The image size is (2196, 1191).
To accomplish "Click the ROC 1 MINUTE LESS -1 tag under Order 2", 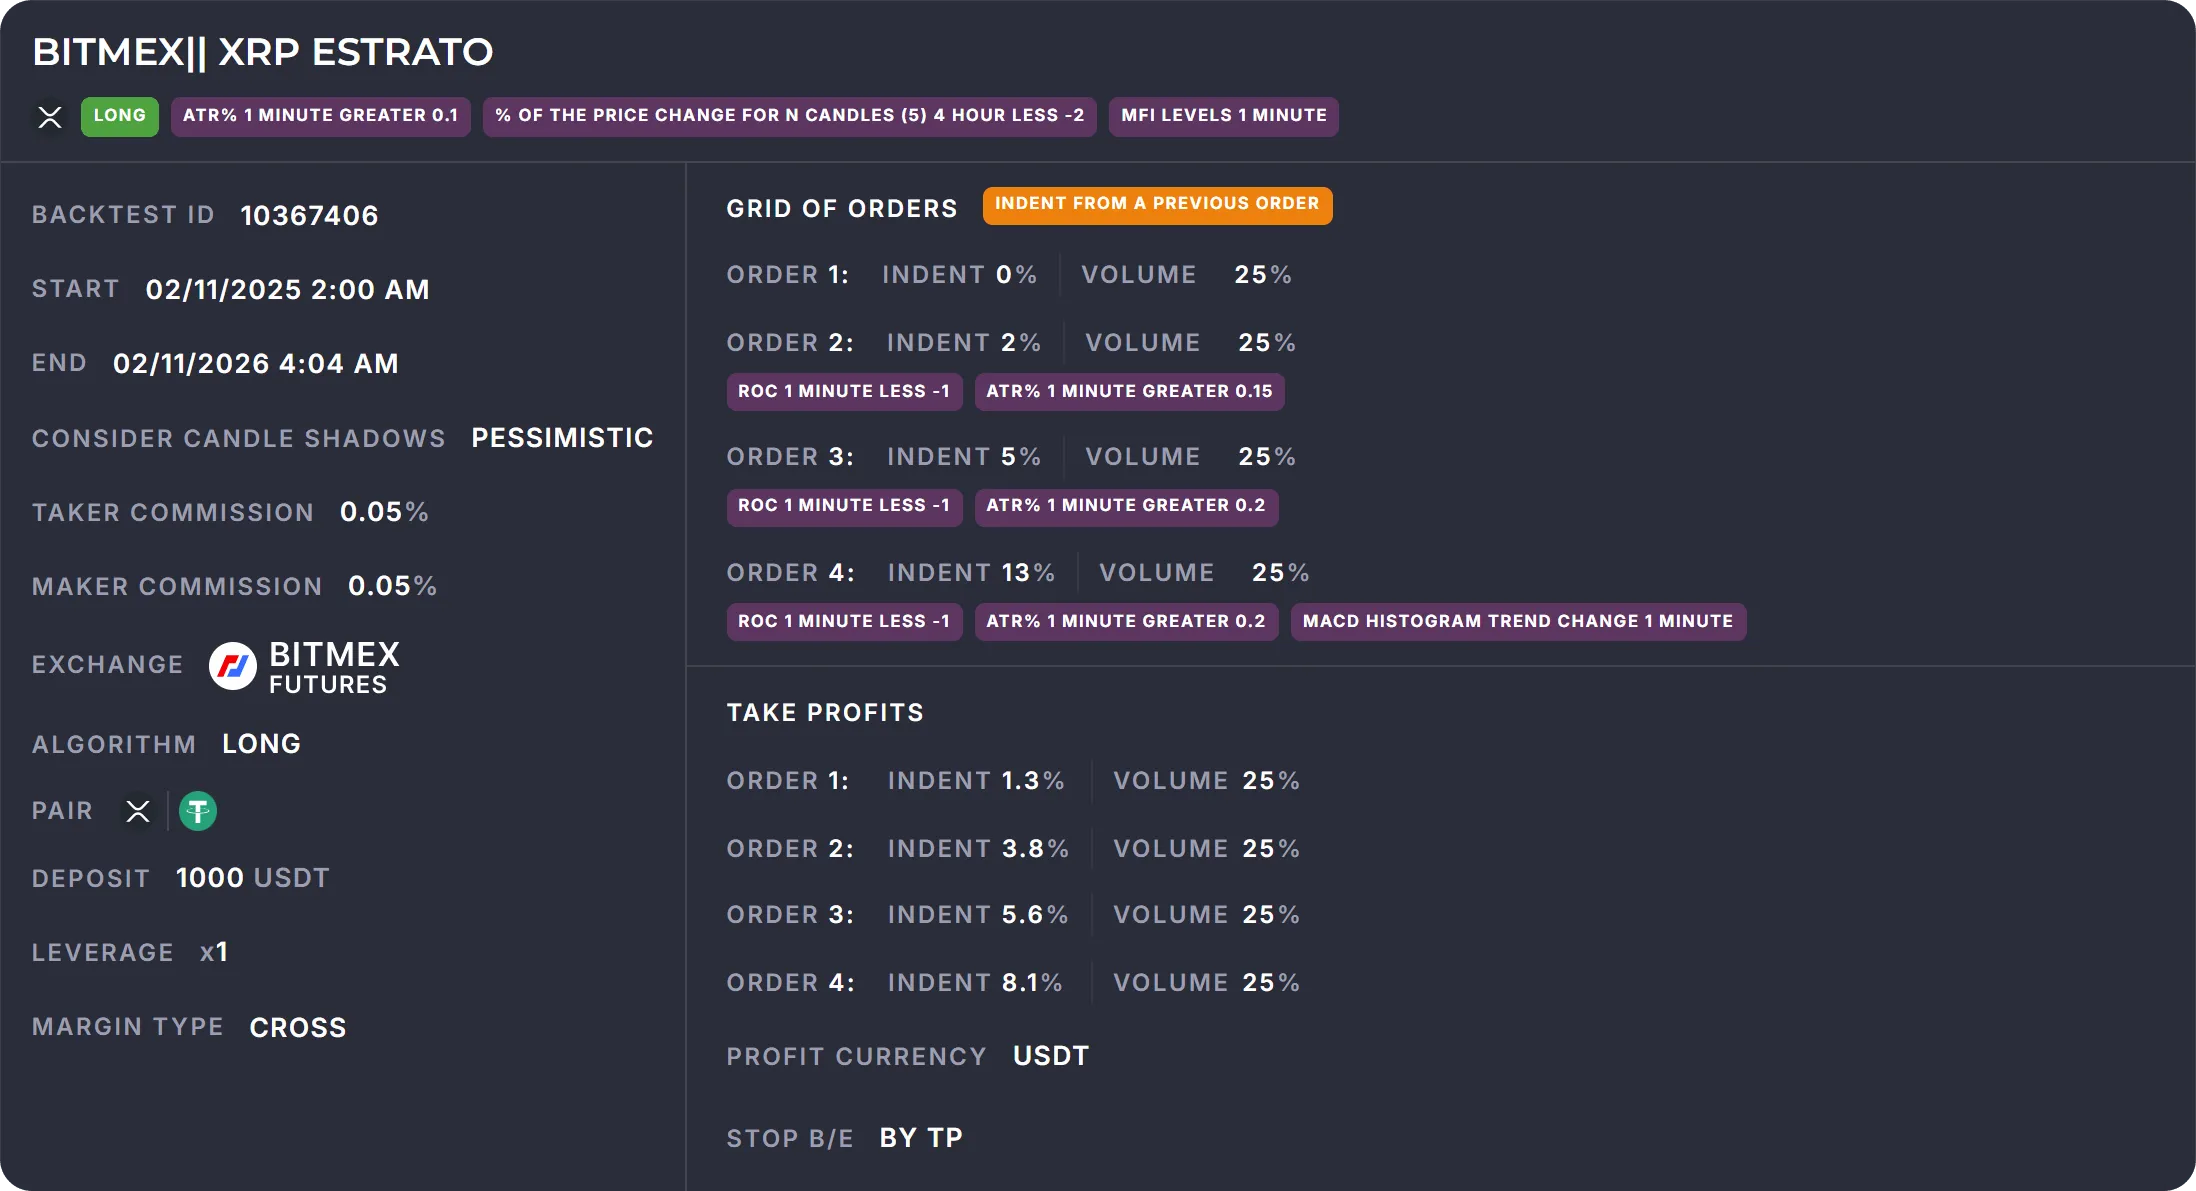I will 843,391.
